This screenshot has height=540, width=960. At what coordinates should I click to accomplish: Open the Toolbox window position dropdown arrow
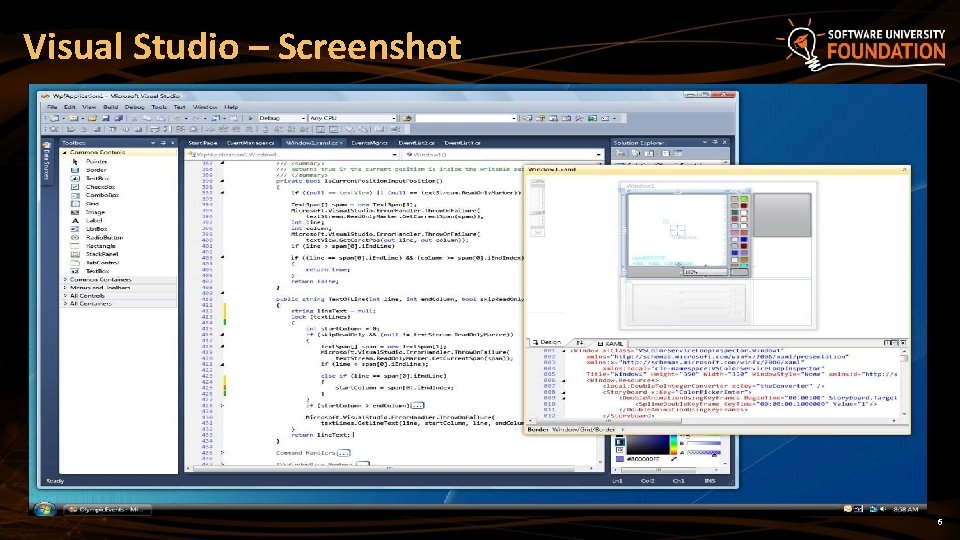point(152,143)
